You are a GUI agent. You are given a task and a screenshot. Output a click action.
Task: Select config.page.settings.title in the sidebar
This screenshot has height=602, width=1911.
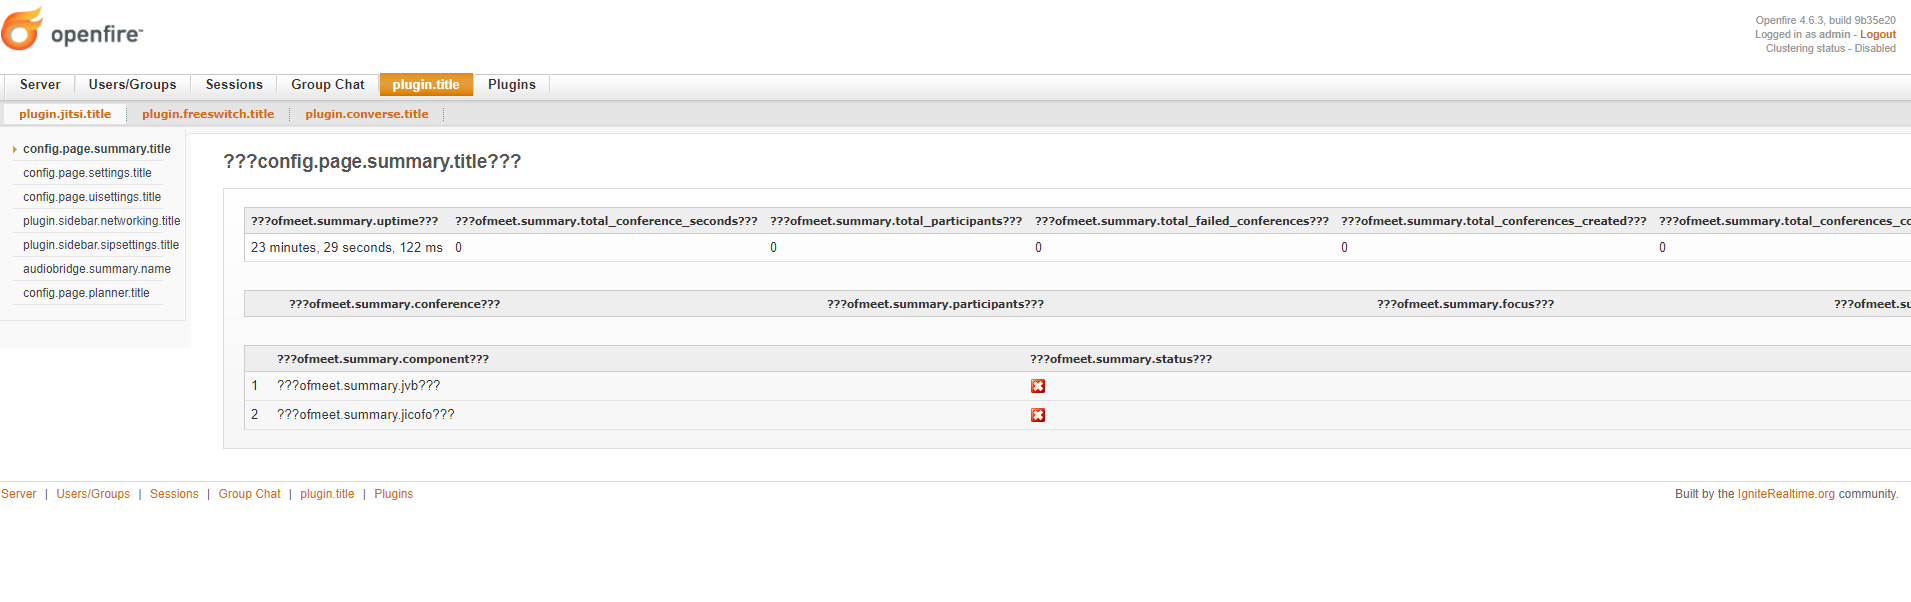pos(87,172)
